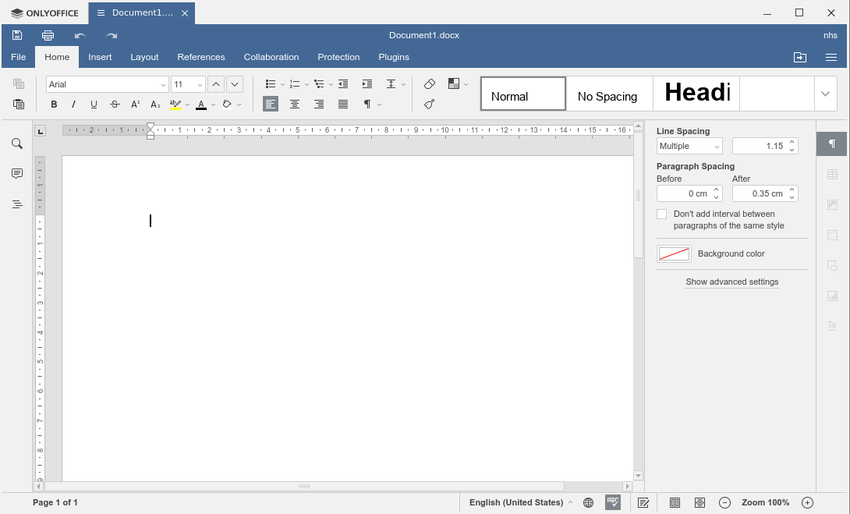Click the Print icon in title bar
850x514 pixels.
pyautogui.click(x=48, y=35)
